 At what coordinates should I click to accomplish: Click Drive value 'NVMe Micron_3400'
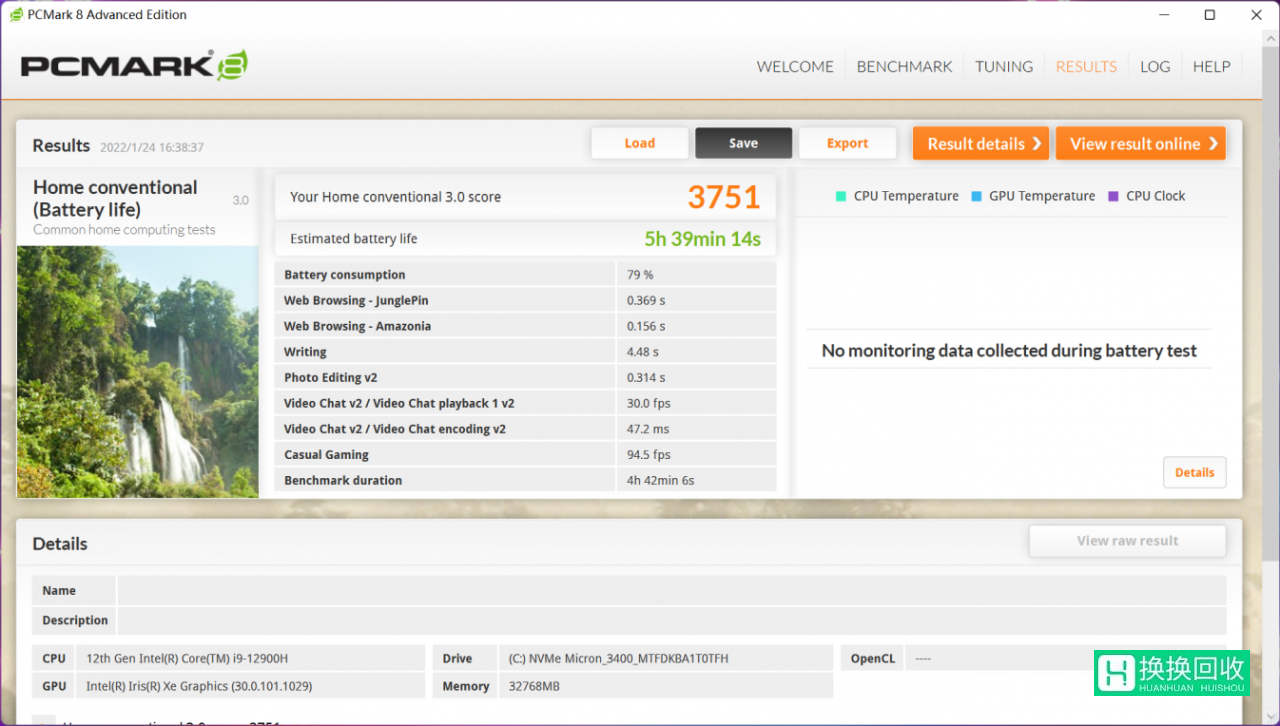tap(618, 658)
